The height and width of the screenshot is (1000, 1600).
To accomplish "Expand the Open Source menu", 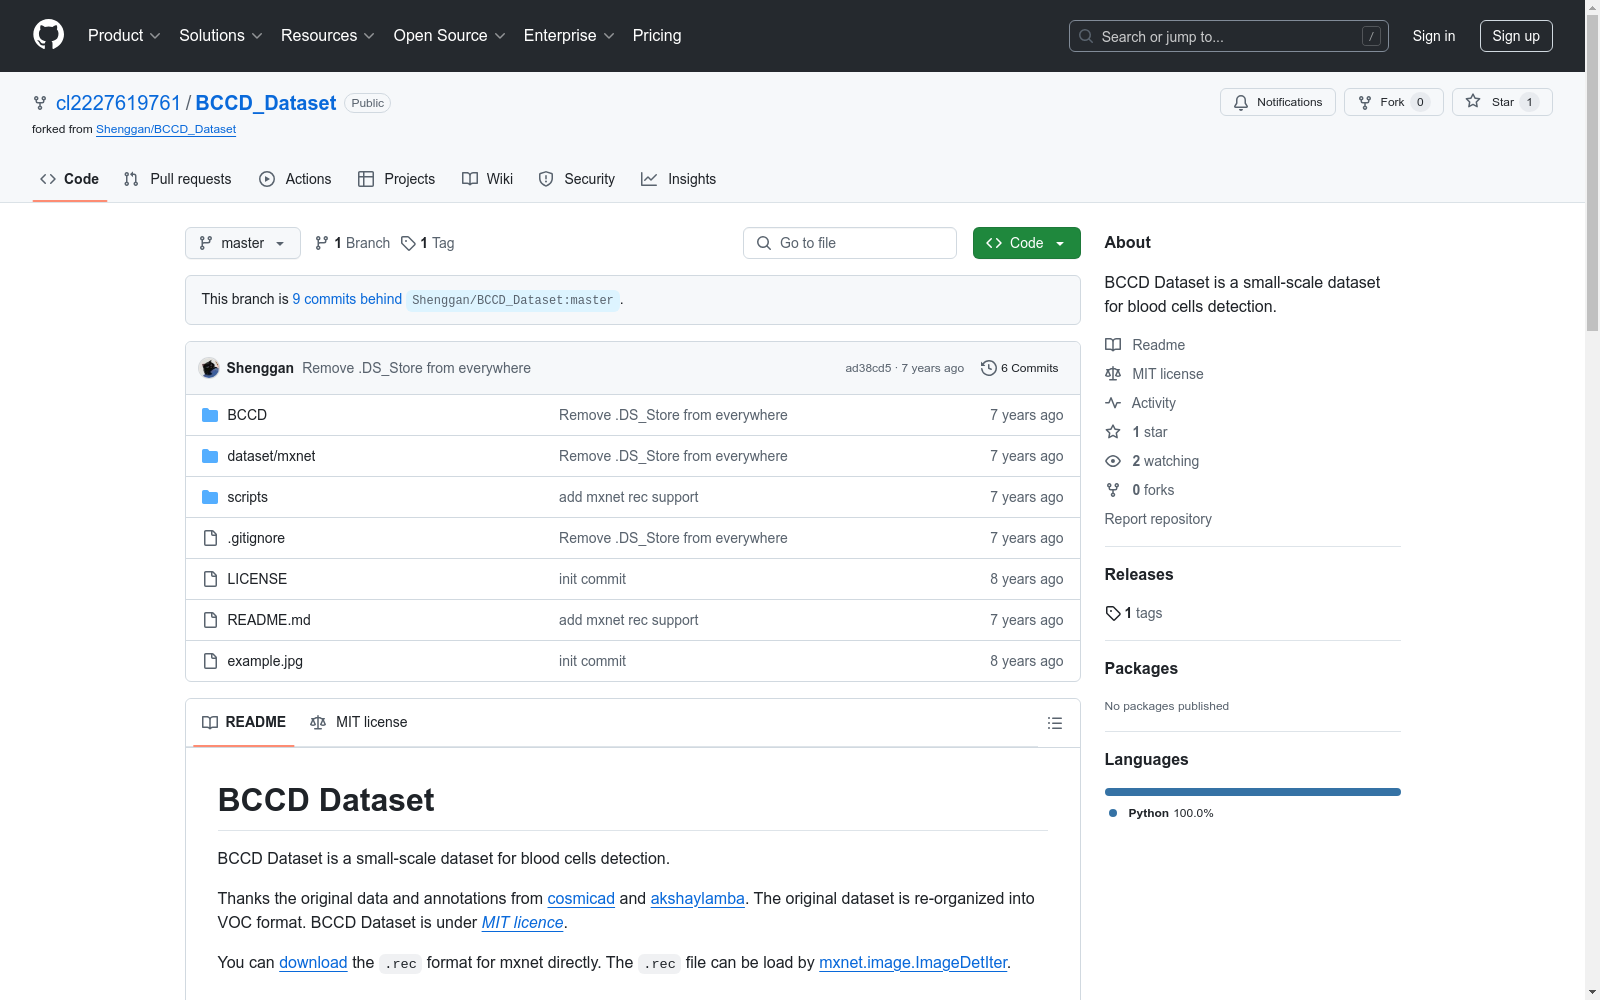I will 449,35.
